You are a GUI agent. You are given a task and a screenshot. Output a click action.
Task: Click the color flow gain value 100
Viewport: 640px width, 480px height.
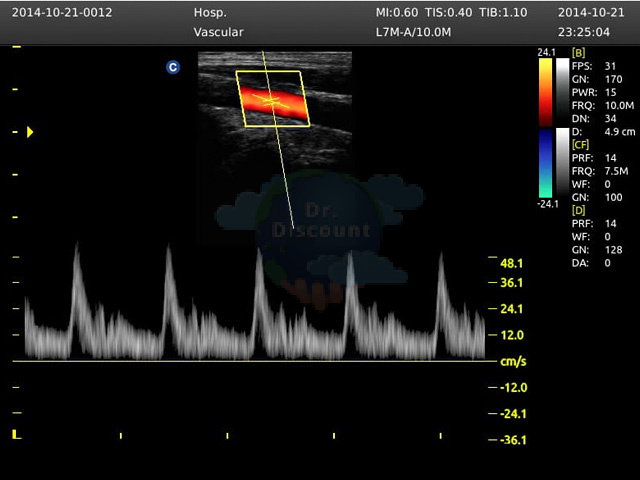[x=613, y=197]
